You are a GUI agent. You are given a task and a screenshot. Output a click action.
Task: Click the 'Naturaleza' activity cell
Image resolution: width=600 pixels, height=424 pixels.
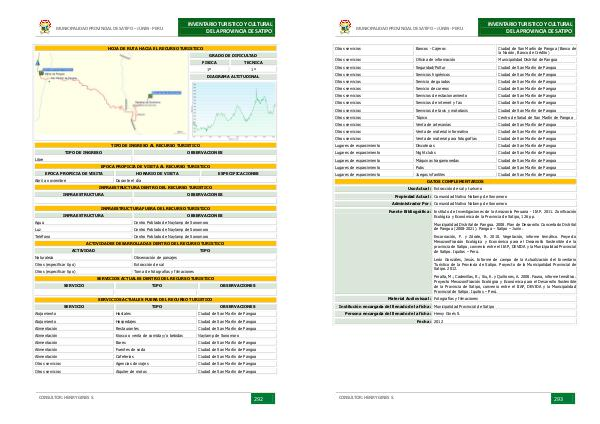[x=83, y=258]
